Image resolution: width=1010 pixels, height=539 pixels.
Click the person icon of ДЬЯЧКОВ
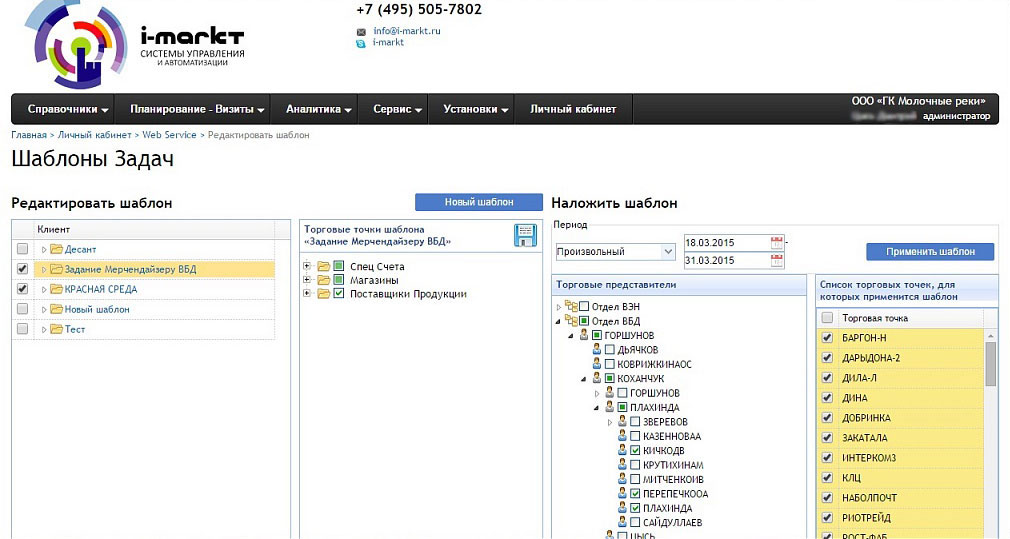click(x=597, y=349)
